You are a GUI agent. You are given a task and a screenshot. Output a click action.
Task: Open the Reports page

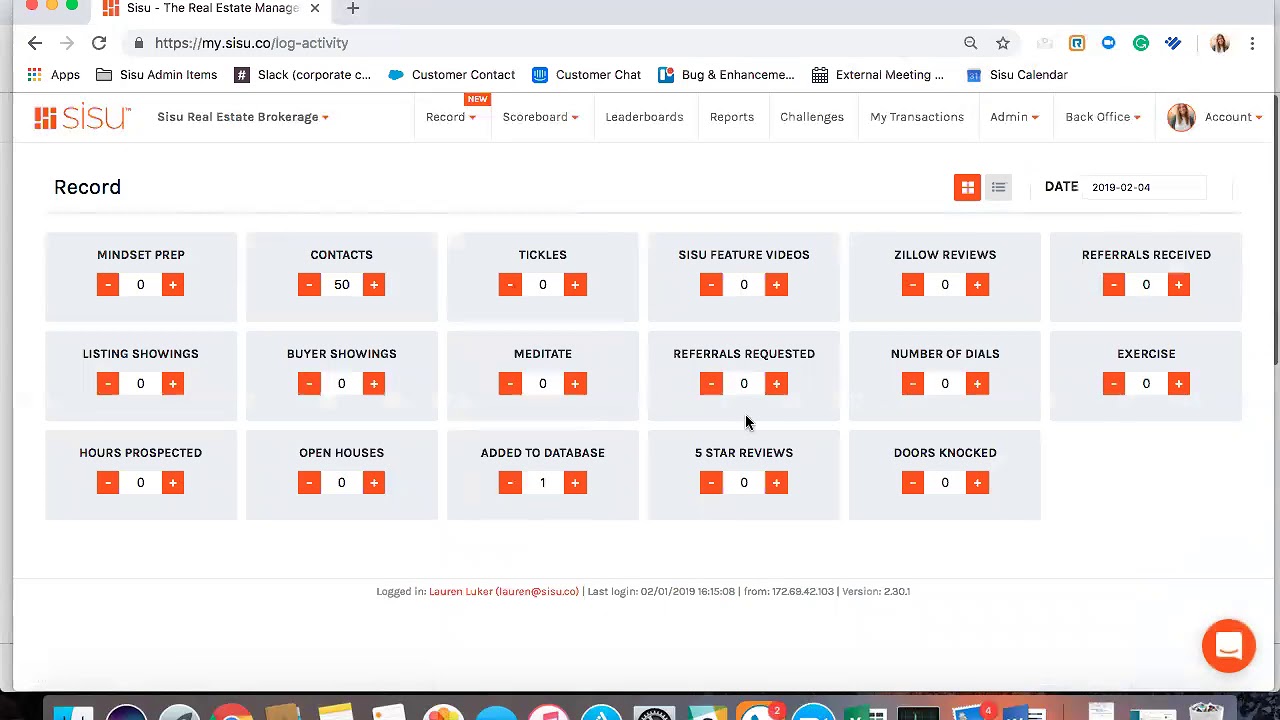click(732, 117)
